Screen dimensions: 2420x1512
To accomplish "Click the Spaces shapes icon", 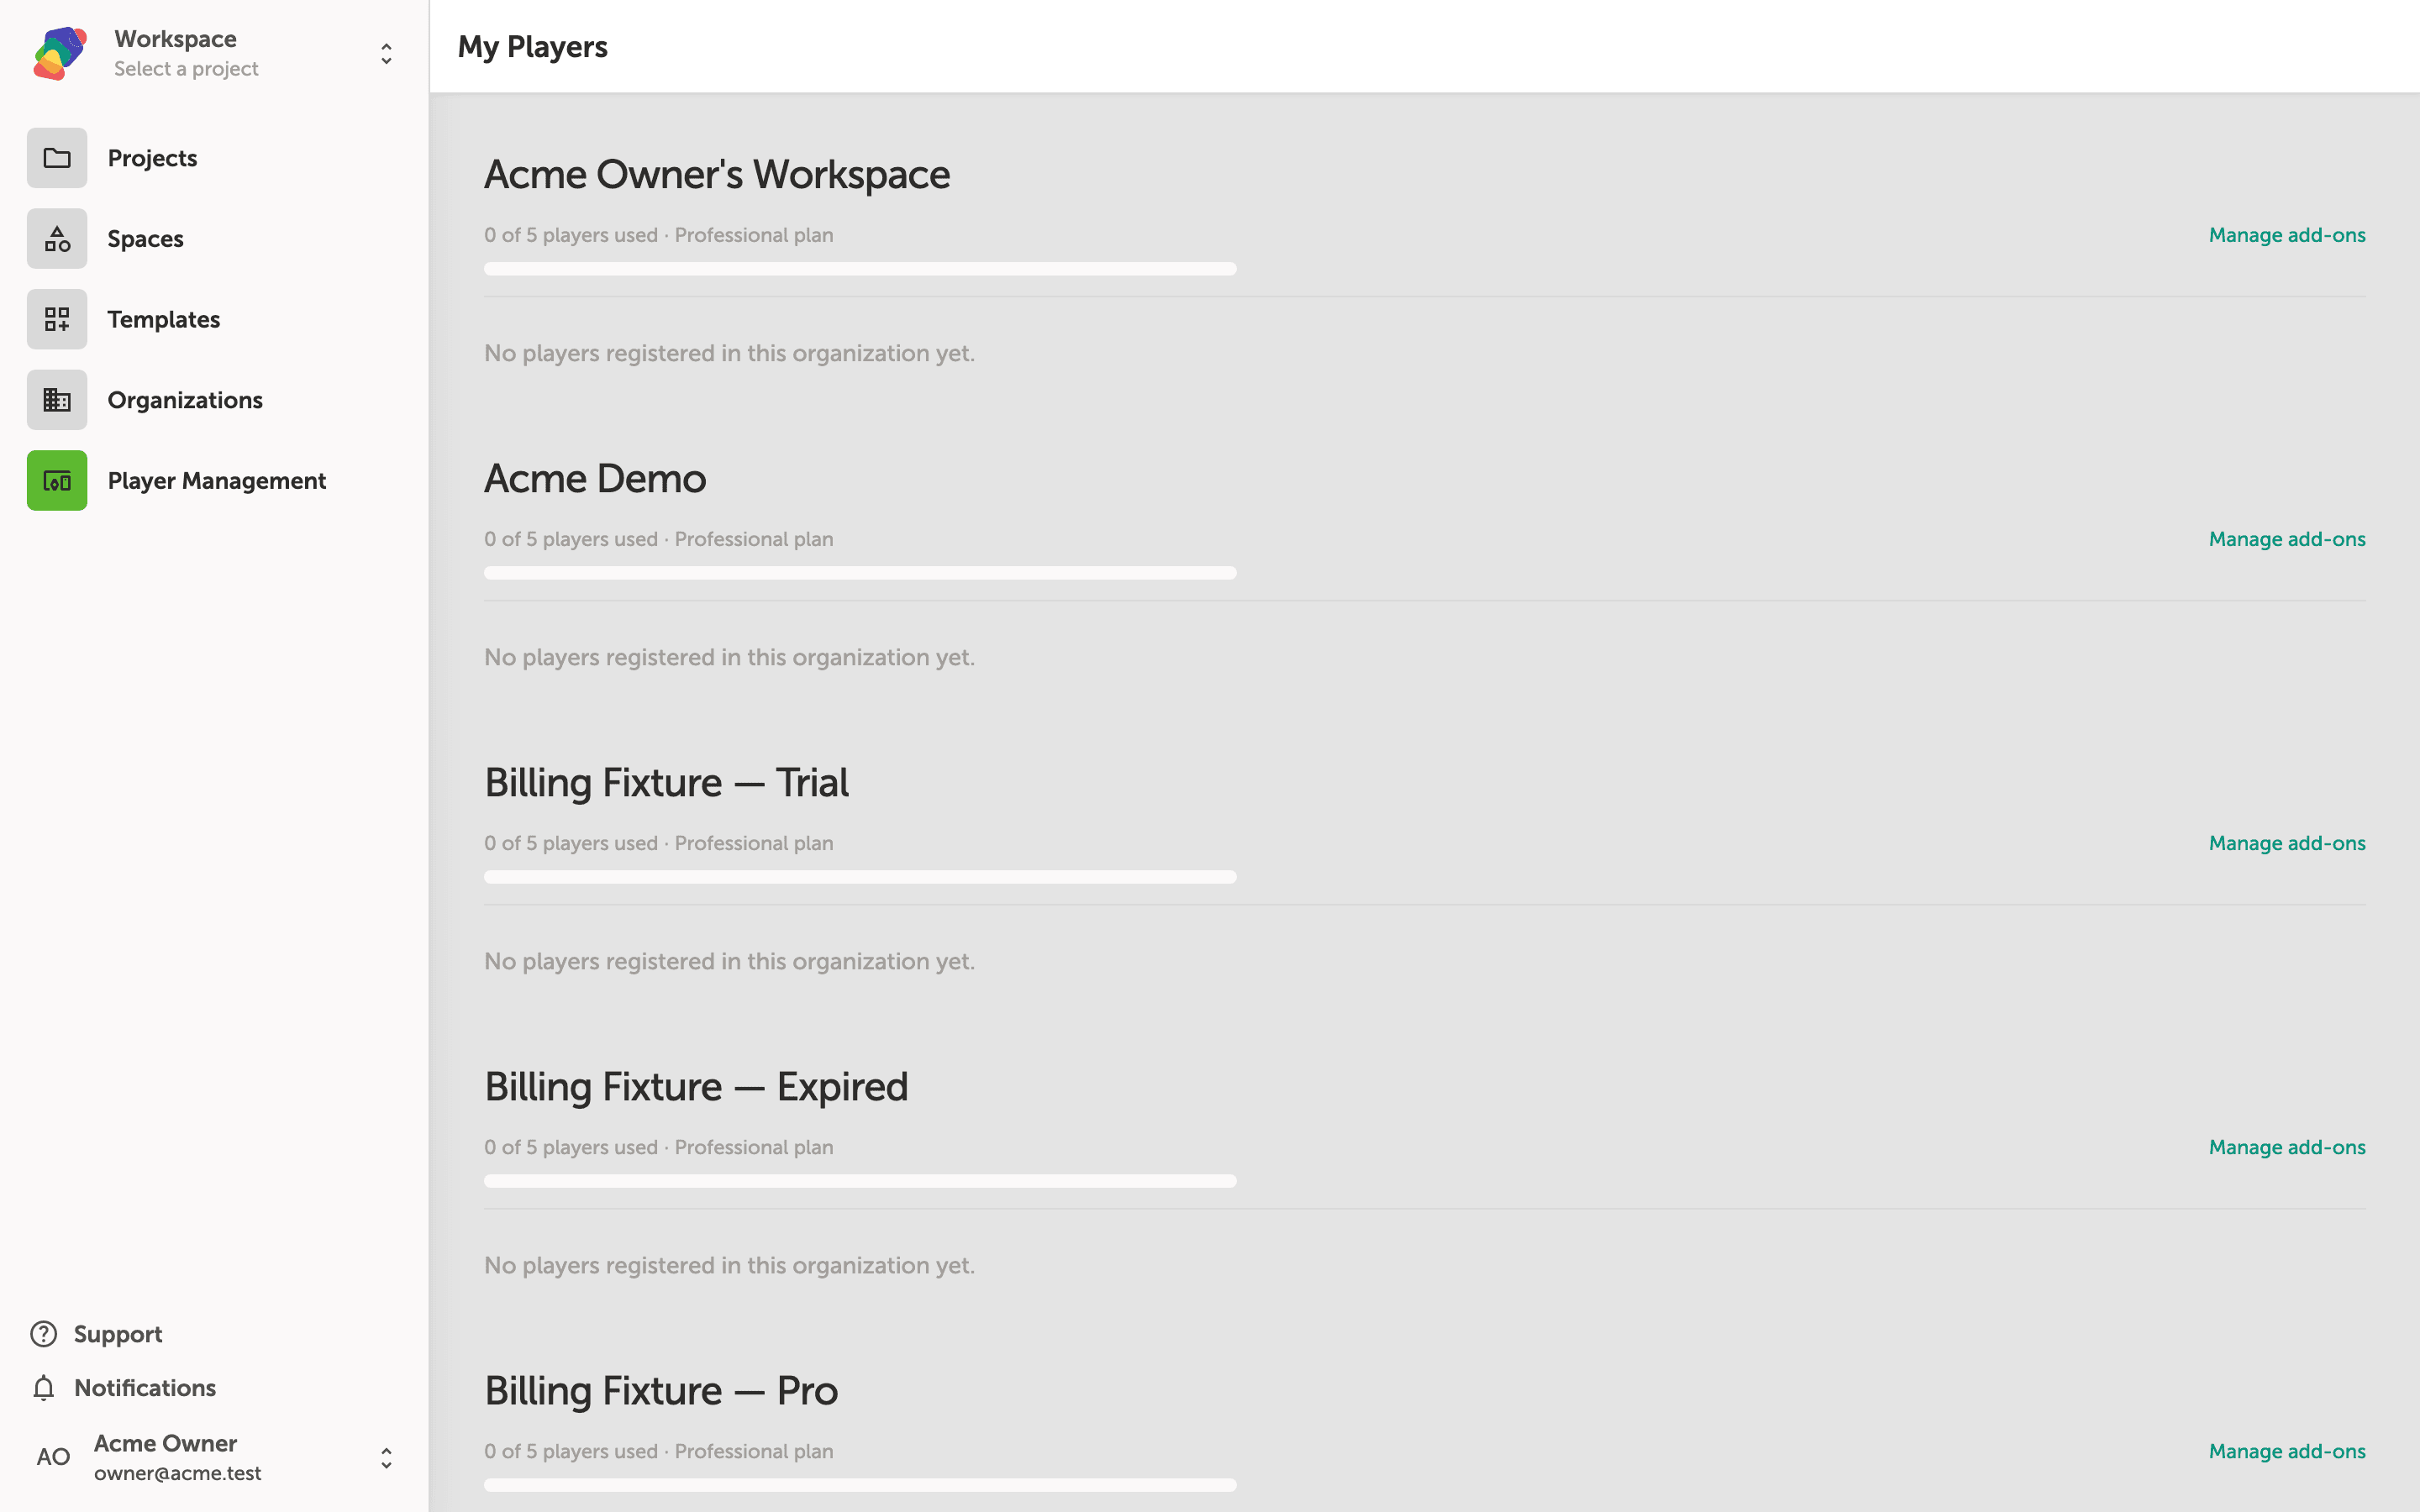I will (x=57, y=239).
